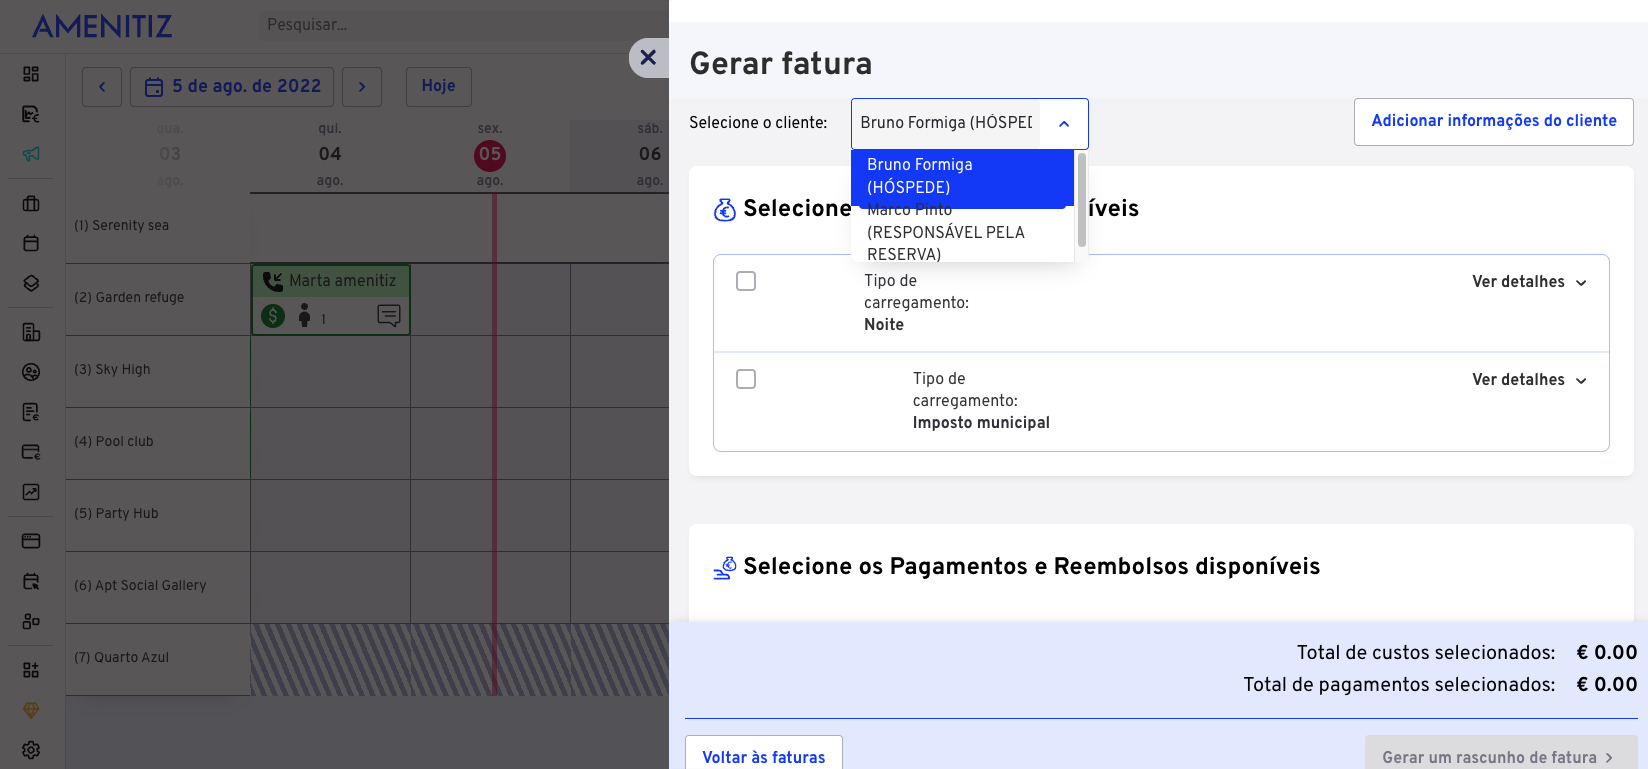Expand Ver detalhes for the Noite charge
The height and width of the screenshot is (769, 1648).
[1529, 282]
